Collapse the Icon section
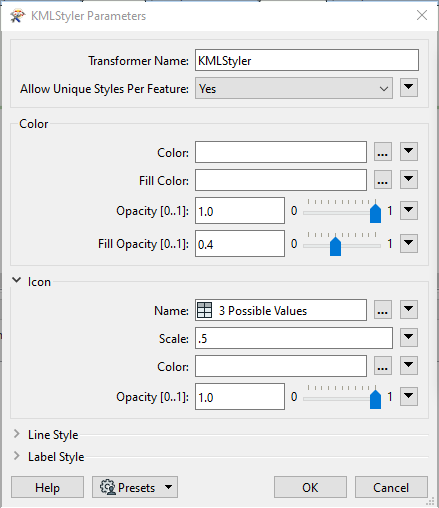Image resolution: width=439 pixels, height=508 pixels. point(16,281)
